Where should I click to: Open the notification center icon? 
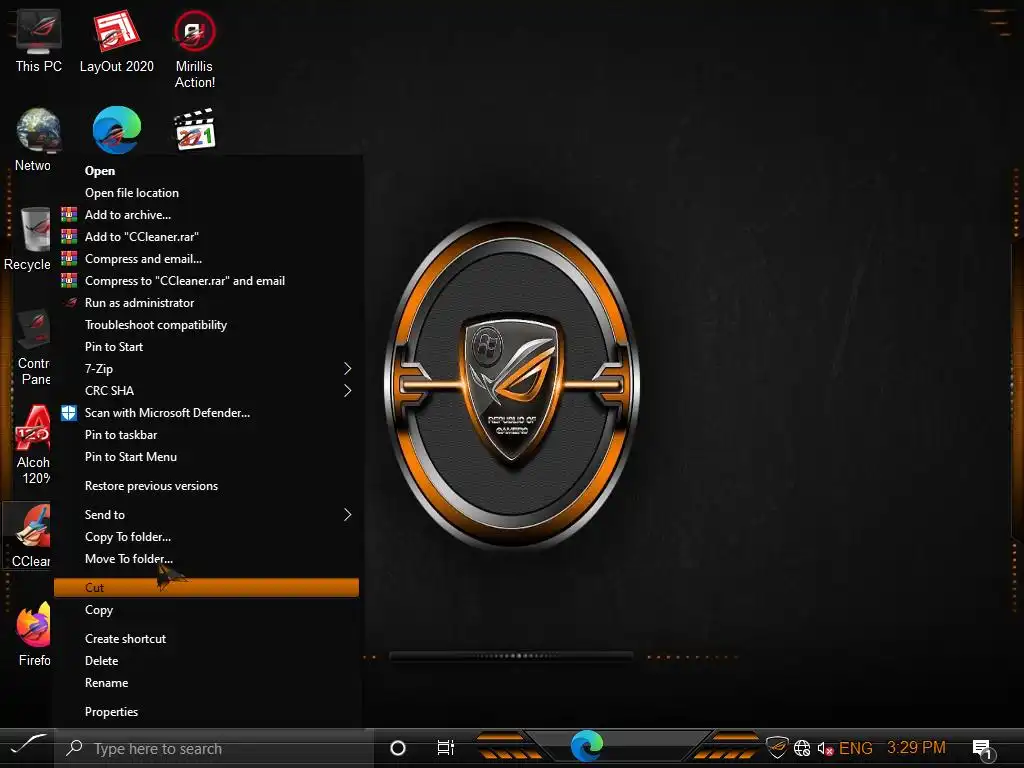pyautogui.click(x=983, y=749)
